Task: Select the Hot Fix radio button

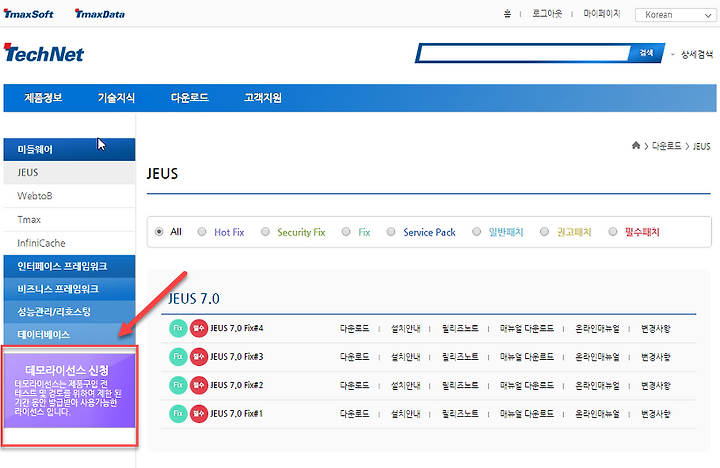Action: [202, 231]
